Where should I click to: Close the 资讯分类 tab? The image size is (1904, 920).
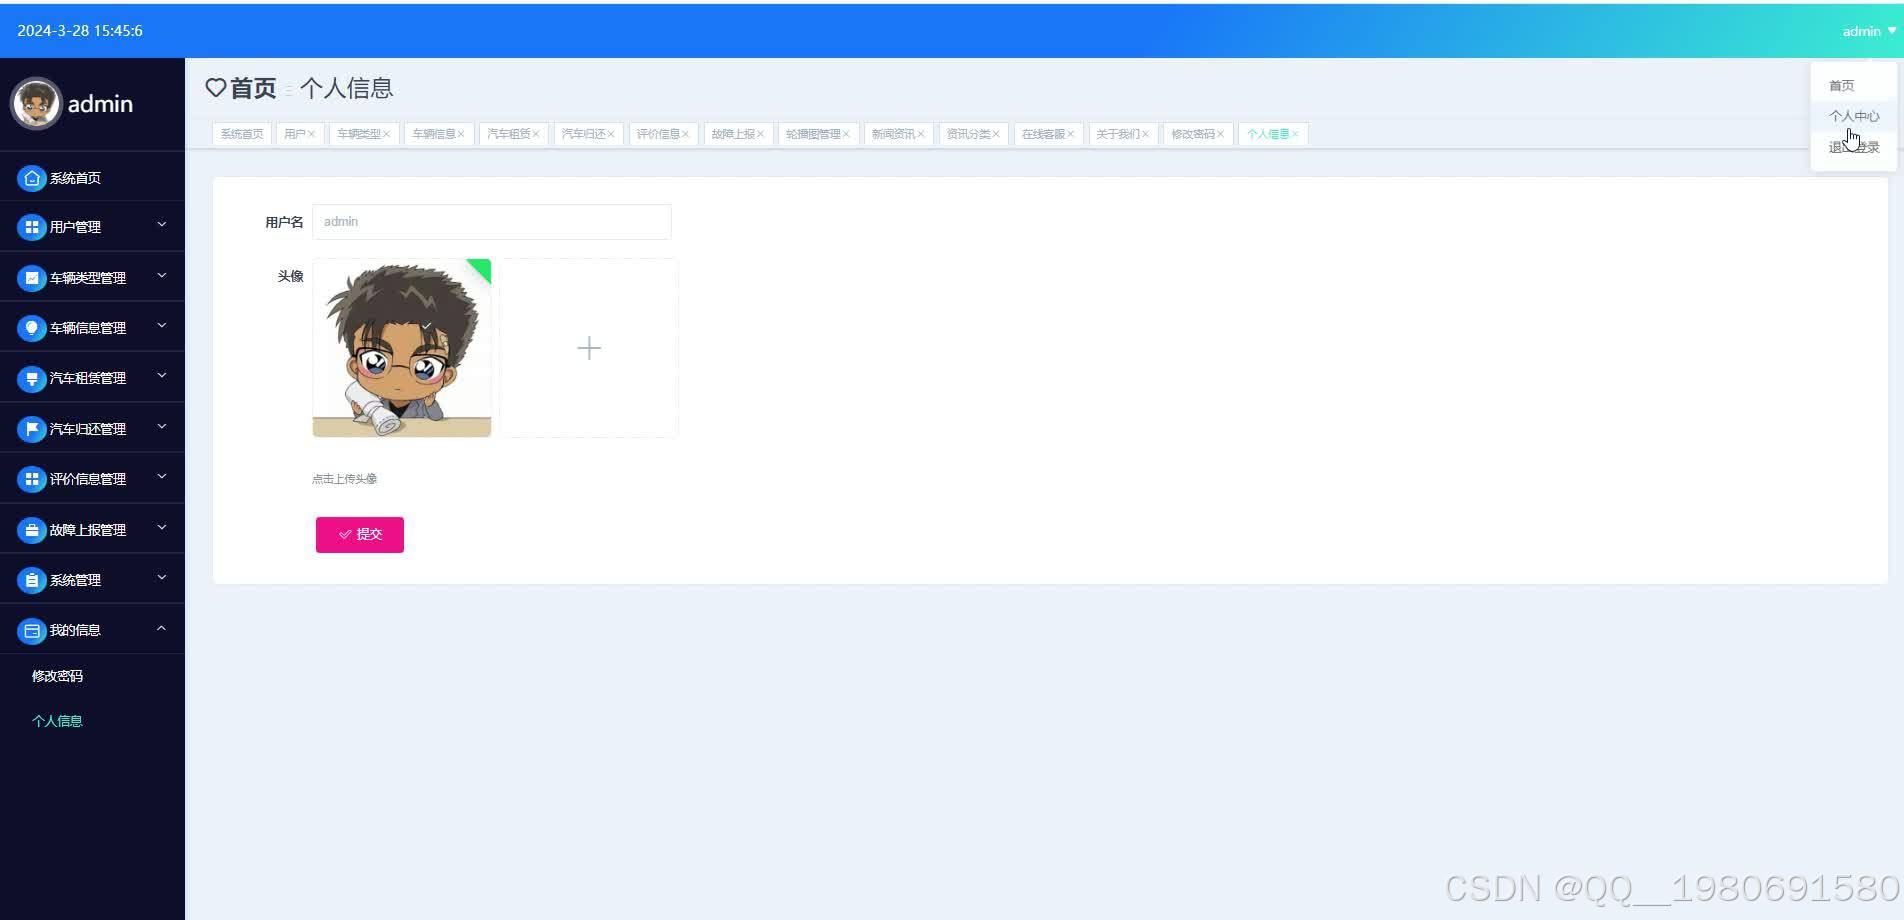click(x=996, y=134)
